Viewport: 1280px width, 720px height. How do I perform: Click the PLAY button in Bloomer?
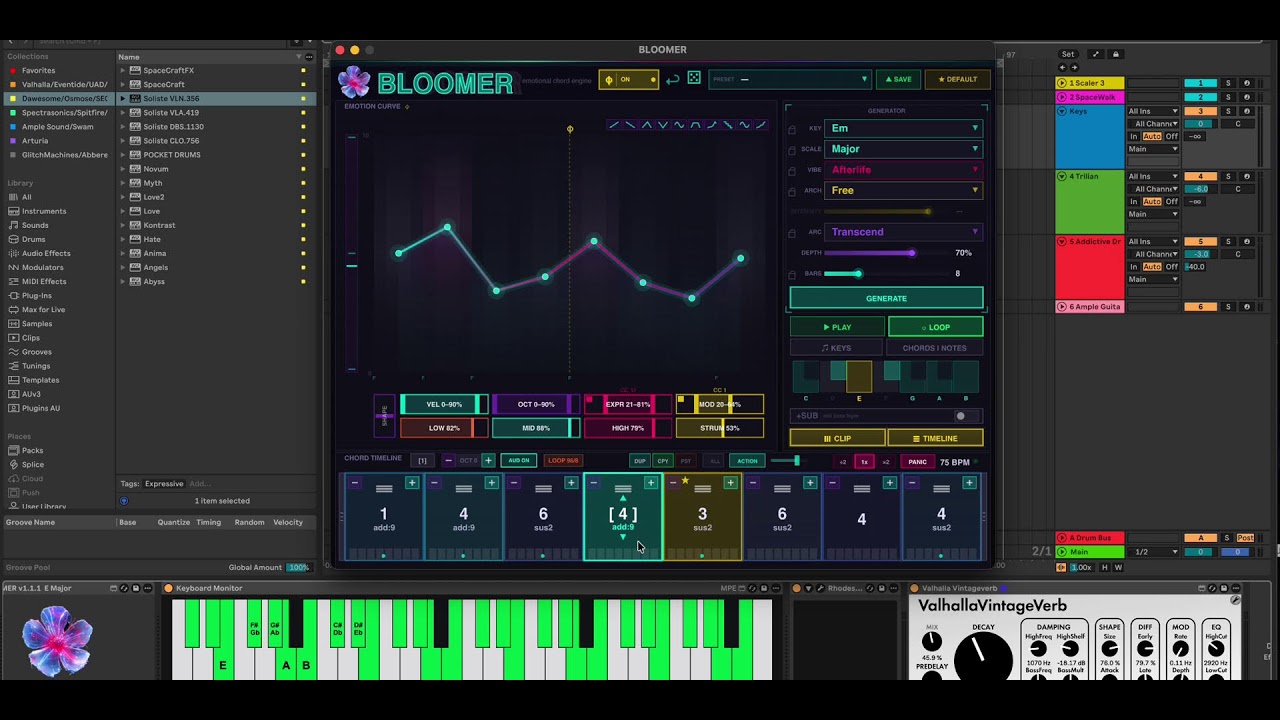pos(837,327)
